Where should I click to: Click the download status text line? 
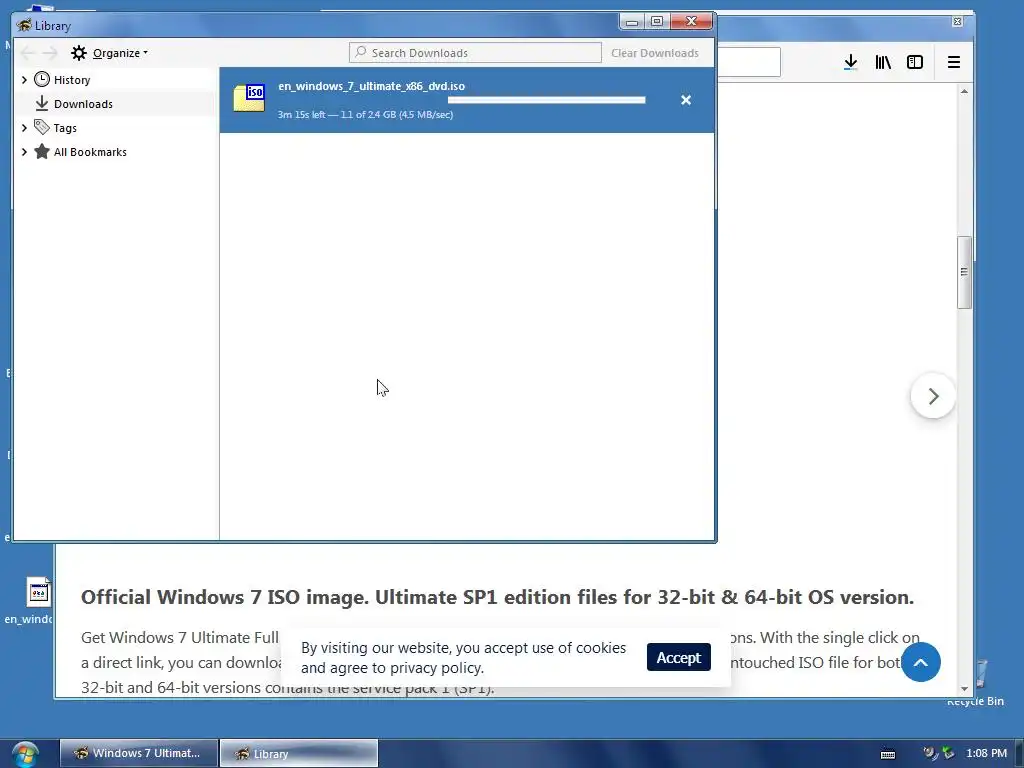[365, 114]
